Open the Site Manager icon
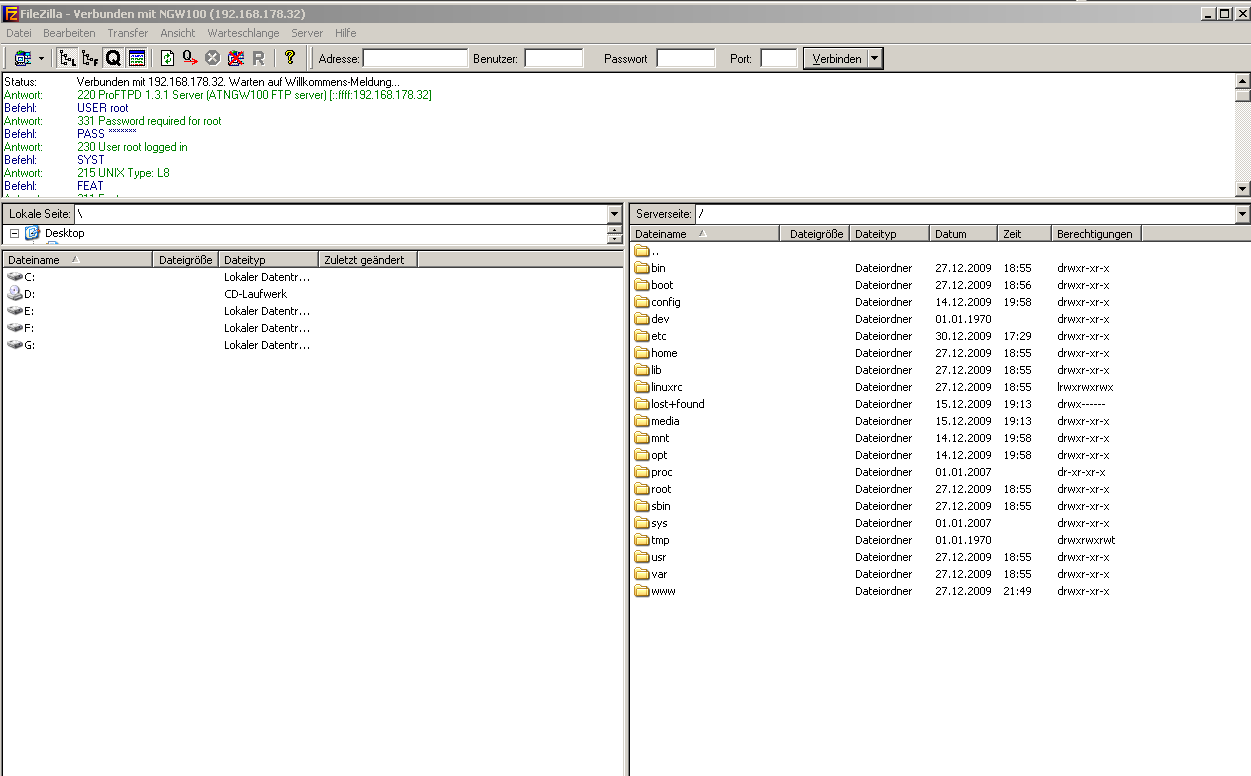 coord(22,58)
